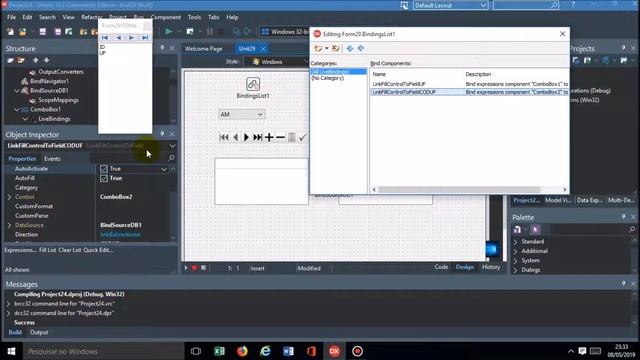Switch to the Welcome Page tab
Image resolution: width=640 pixels, height=360 pixels.
(203, 49)
